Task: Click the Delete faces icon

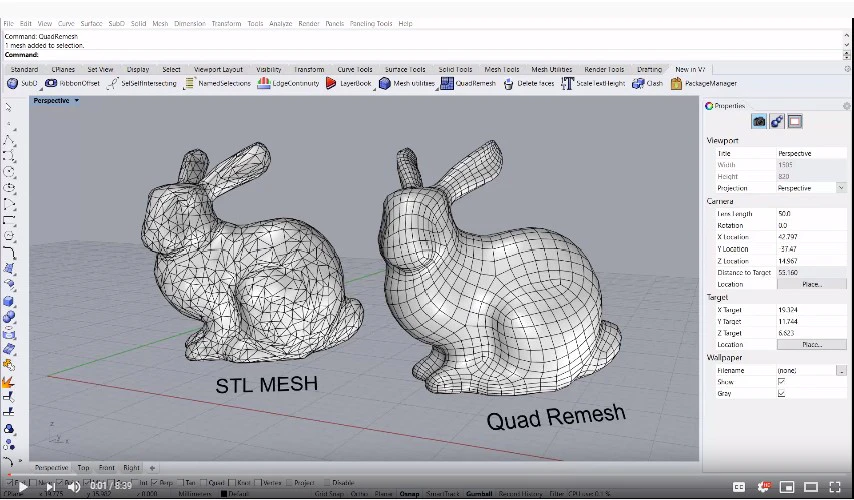Action: coord(508,84)
